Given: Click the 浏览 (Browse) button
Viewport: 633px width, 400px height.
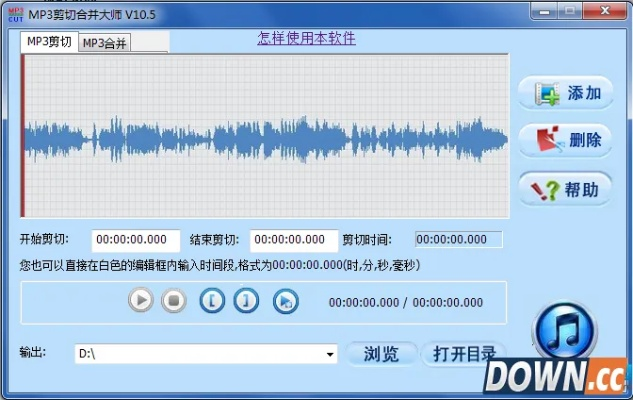Looking at the screenshot, I should (x=381, y=354).
